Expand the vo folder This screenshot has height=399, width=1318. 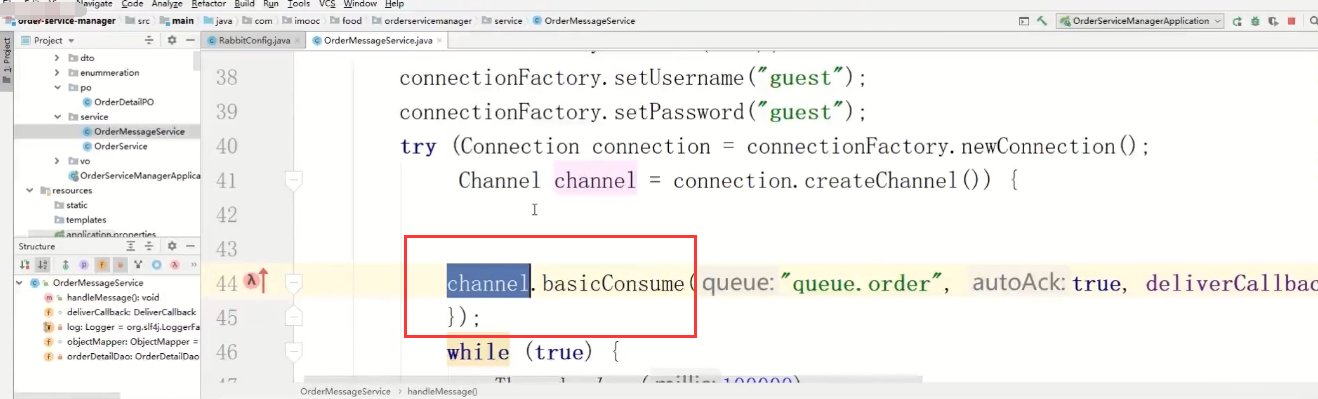(x=58, y=160)
